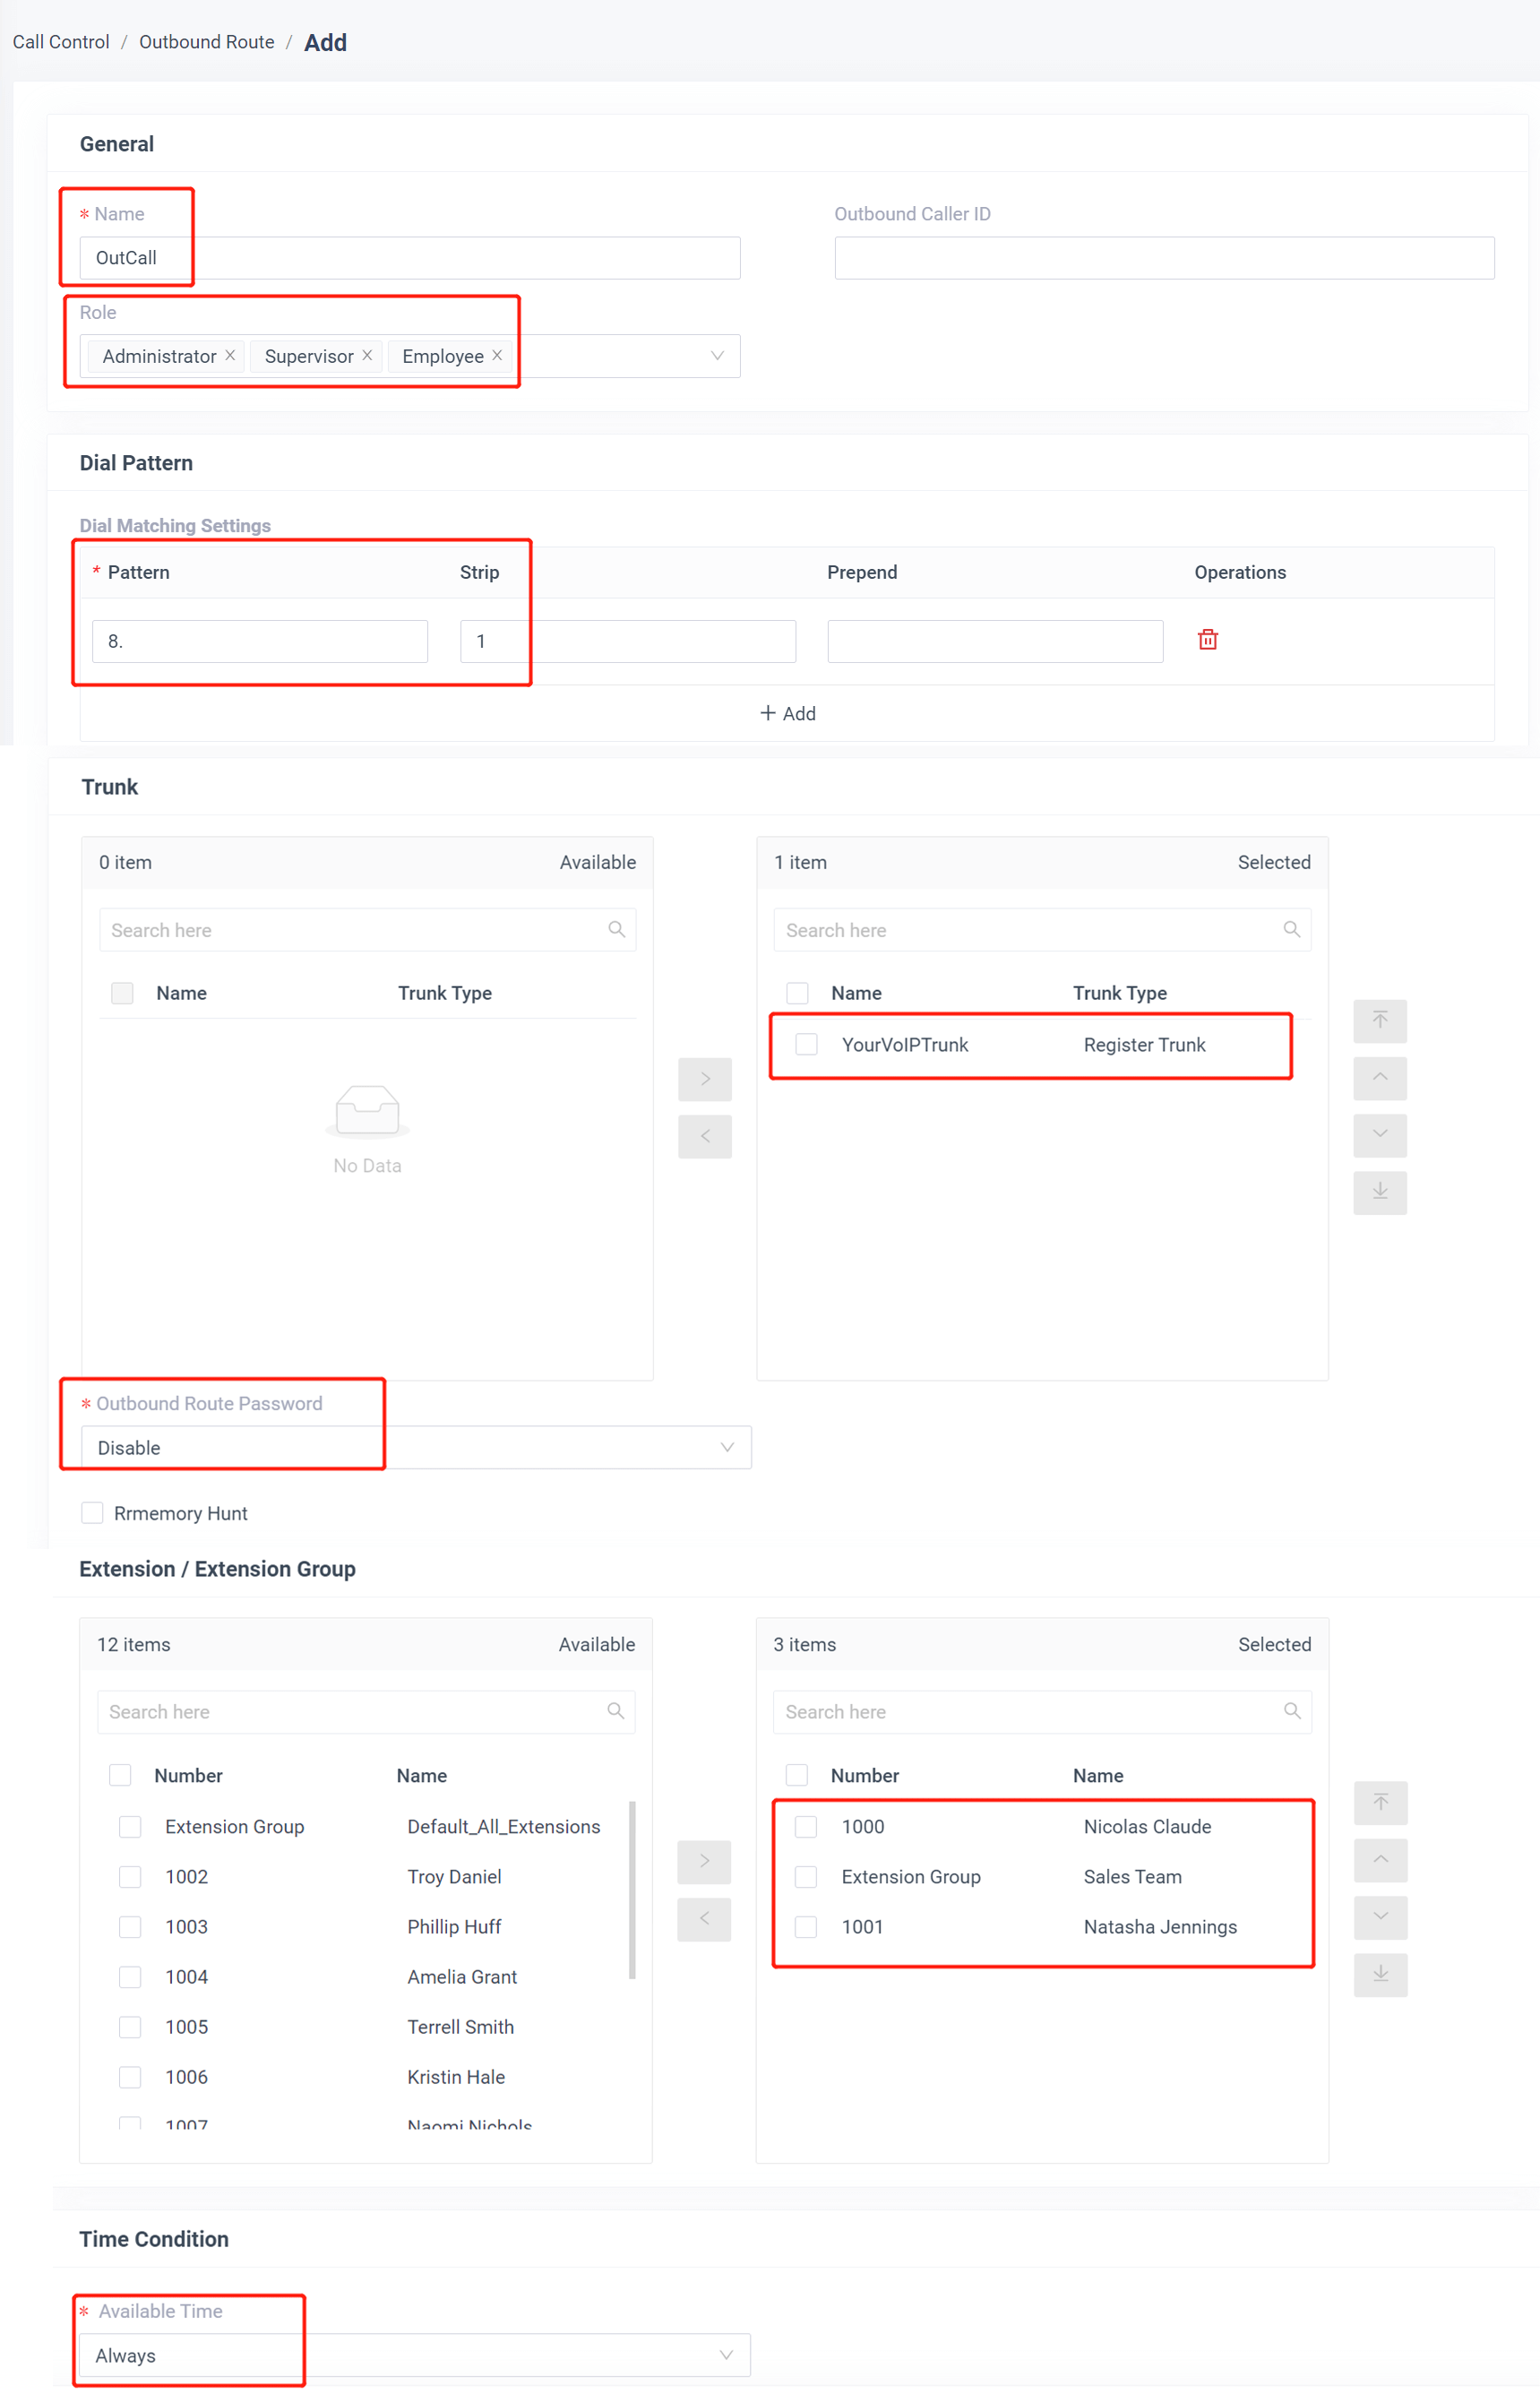Image resolution: width=1540 pixels, height=2394 pixels.
Task: Click Add to insert a new dial pattern
Action: click(x=787, y=713)
